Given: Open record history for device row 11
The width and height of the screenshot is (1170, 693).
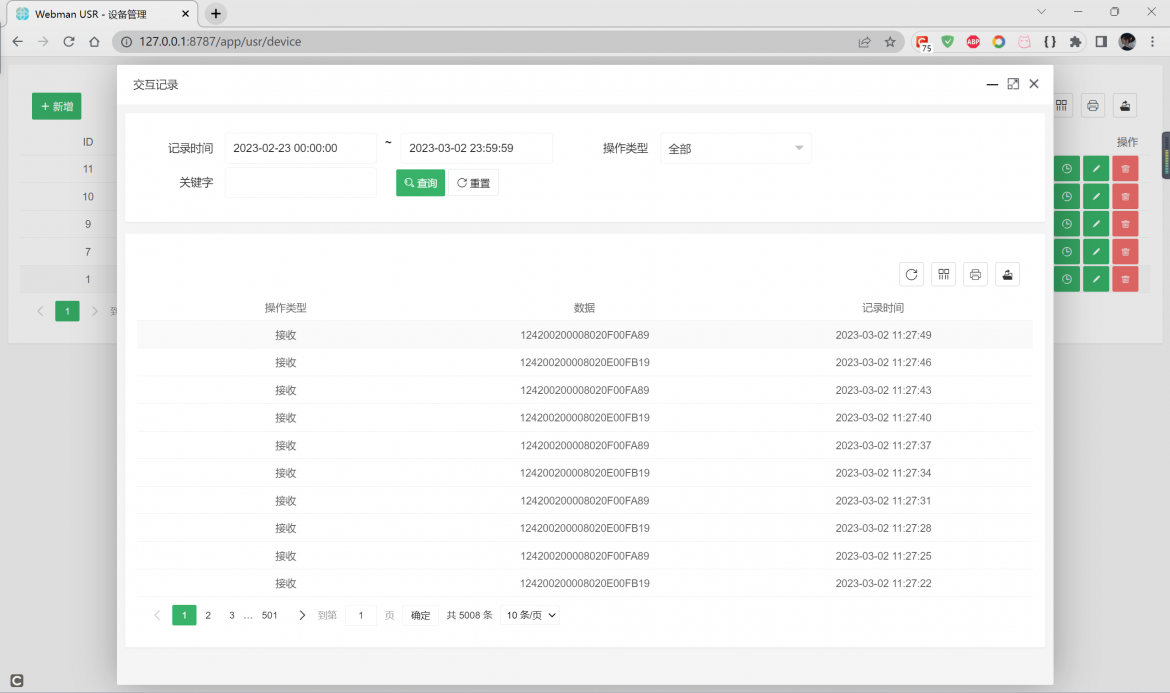Looking at the screenshot, I should [1067, 169].
